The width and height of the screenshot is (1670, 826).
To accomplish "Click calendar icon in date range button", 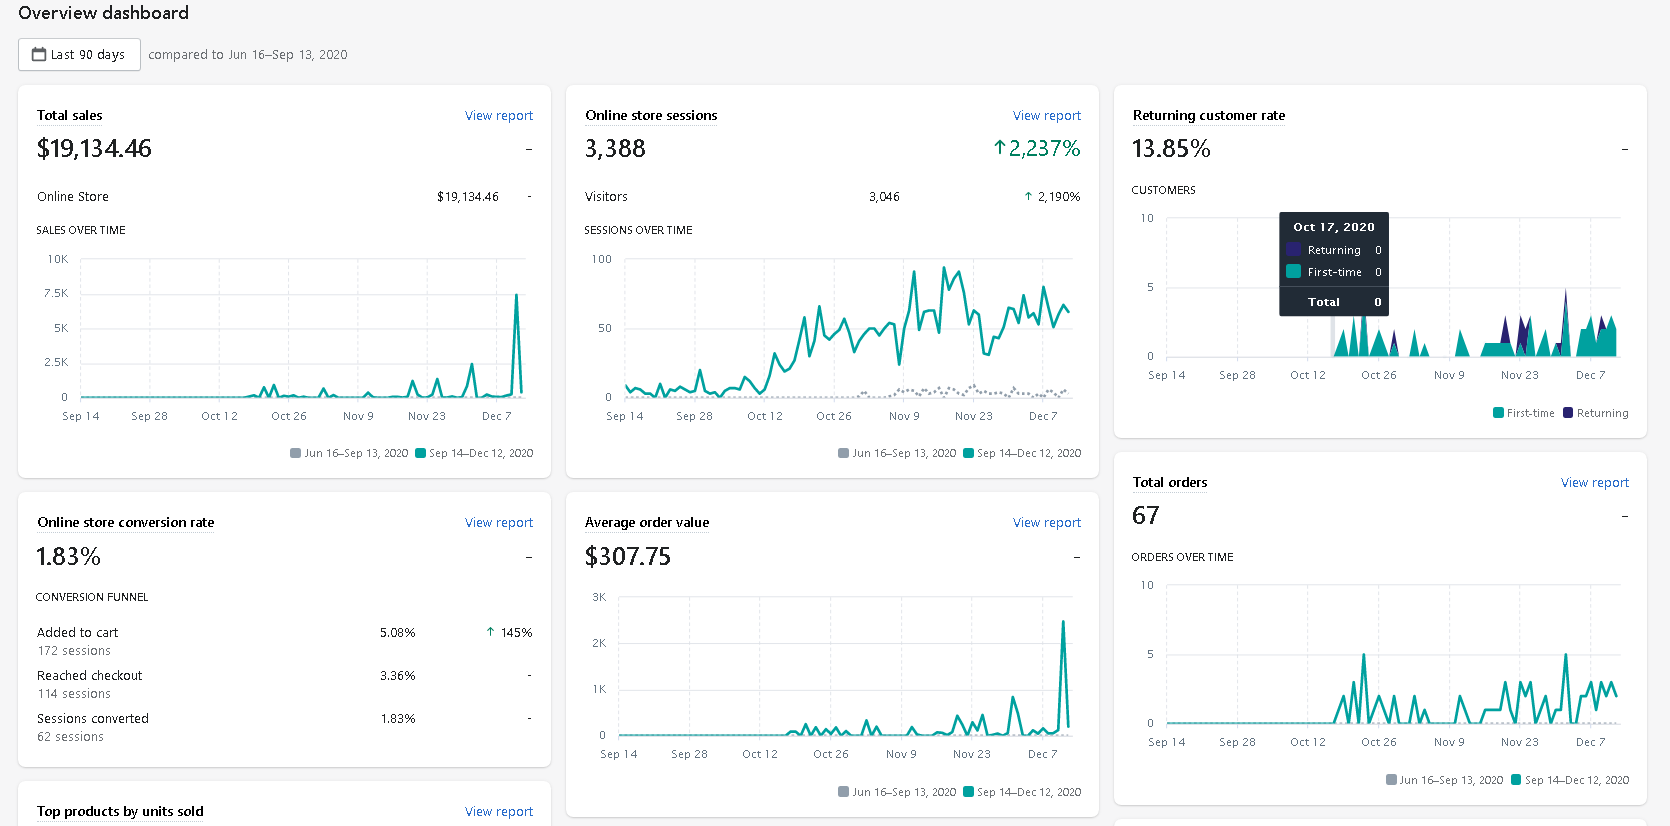I will coord(39,54).
